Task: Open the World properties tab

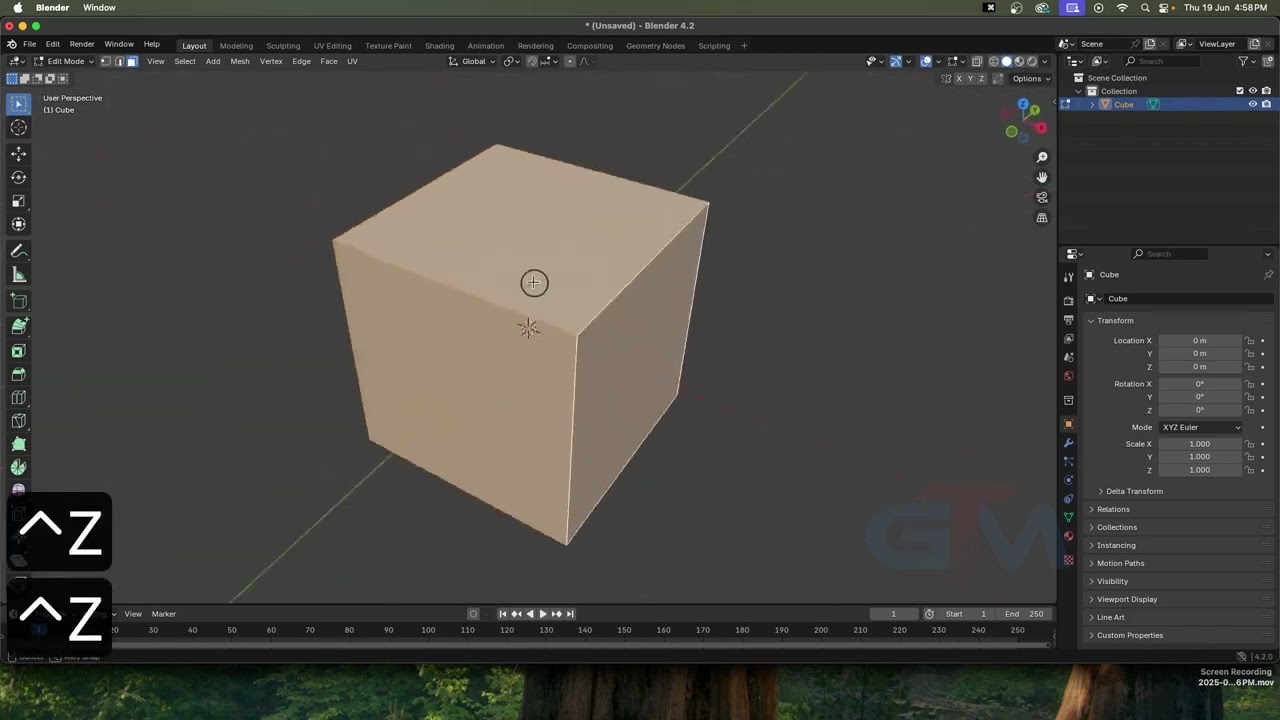Action: tap(1068, 376)
